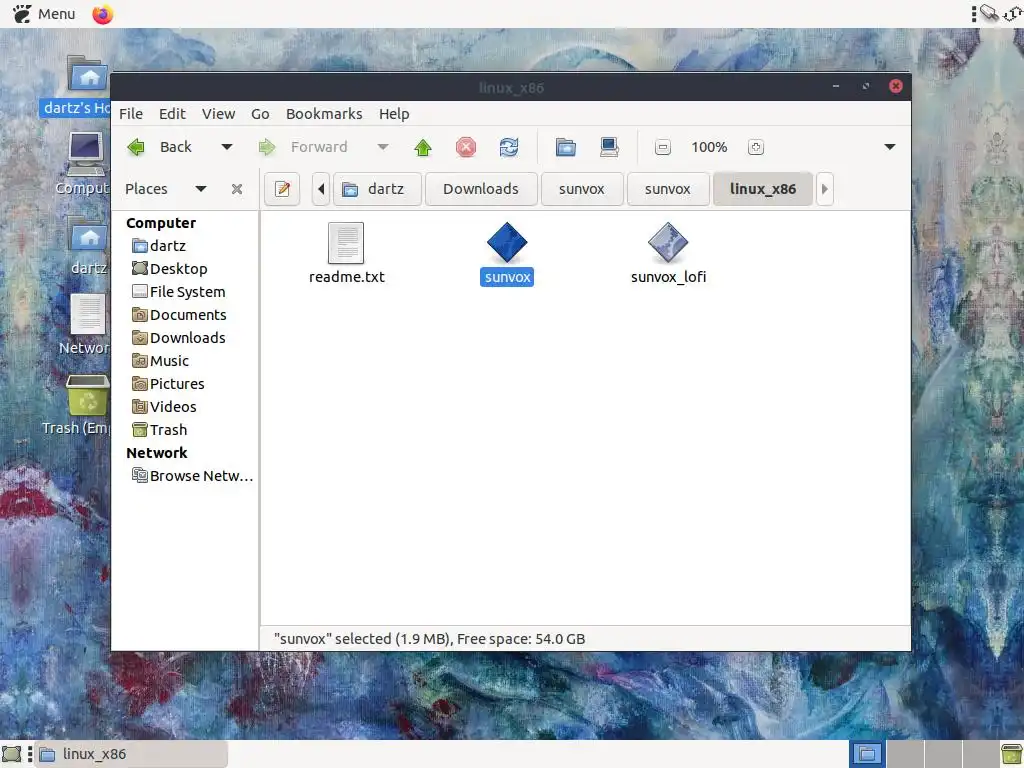Reload the current folder

tap(509, 148)
